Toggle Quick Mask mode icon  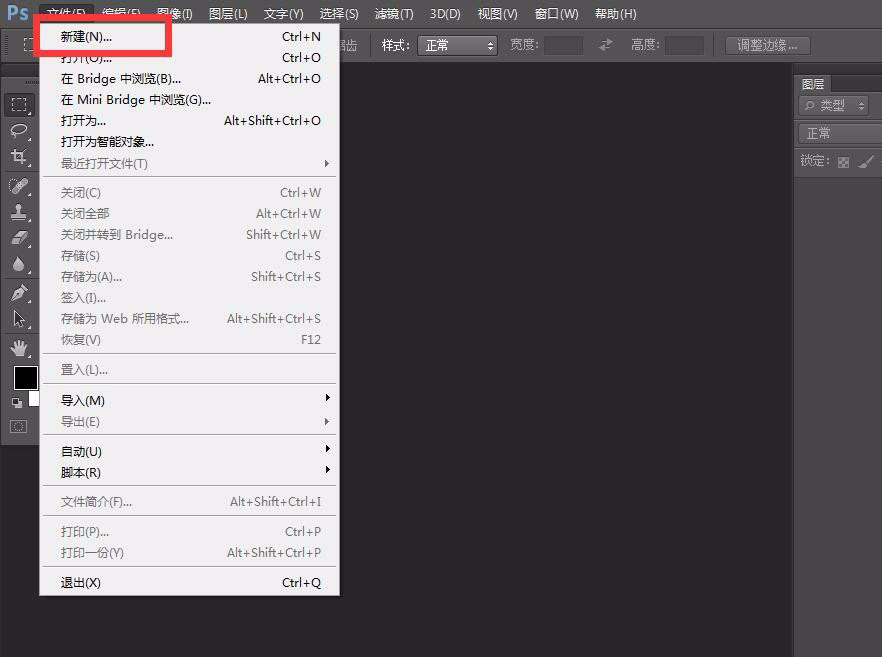point(18,426)
